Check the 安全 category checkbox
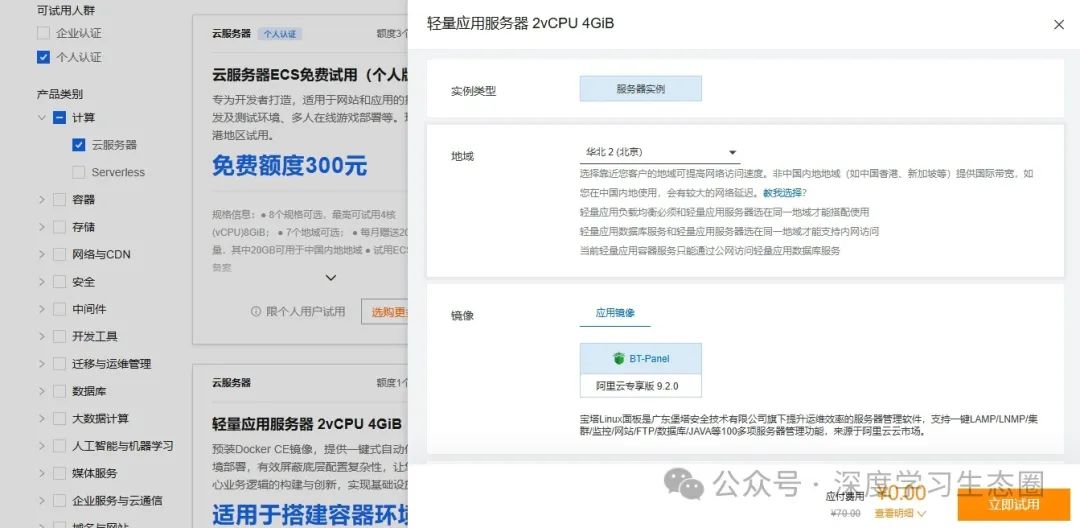 click(x=59, y=282)
